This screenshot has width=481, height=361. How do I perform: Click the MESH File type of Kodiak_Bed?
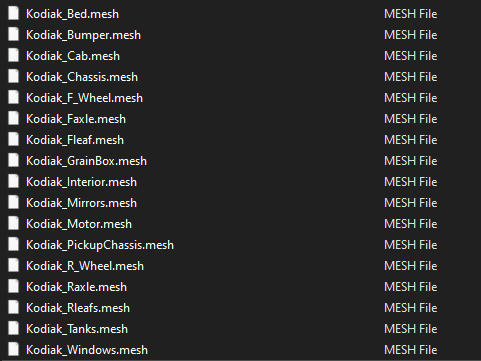(x=411, y=14)
